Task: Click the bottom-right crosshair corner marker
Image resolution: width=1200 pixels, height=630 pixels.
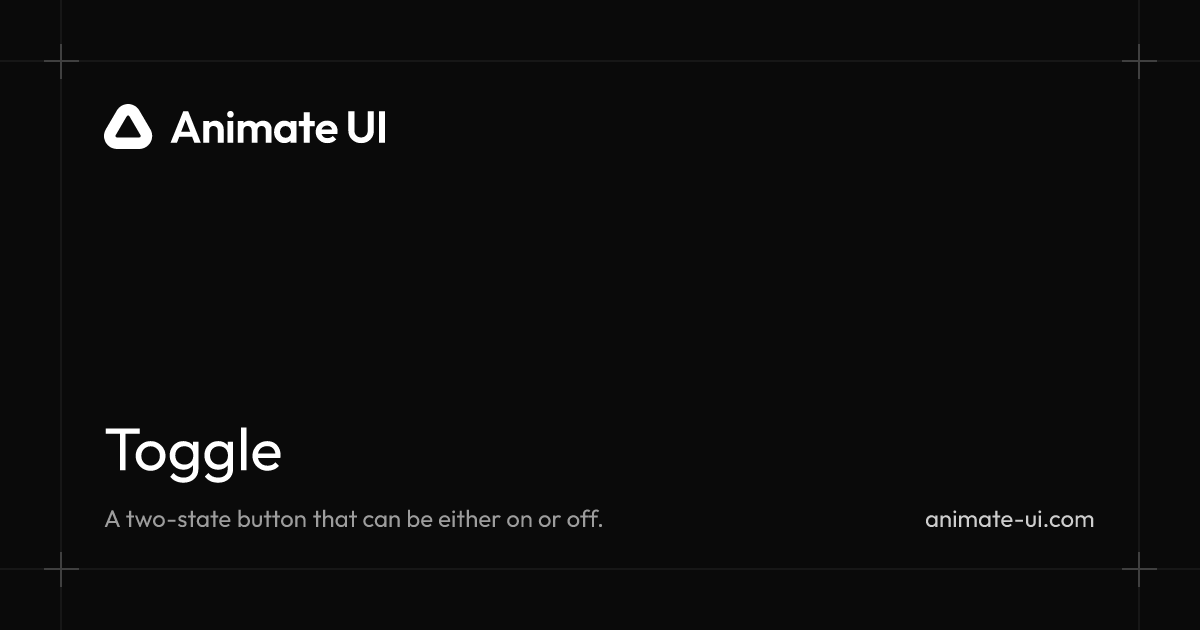Action: pyautogui.click(x=1139, y=569)
